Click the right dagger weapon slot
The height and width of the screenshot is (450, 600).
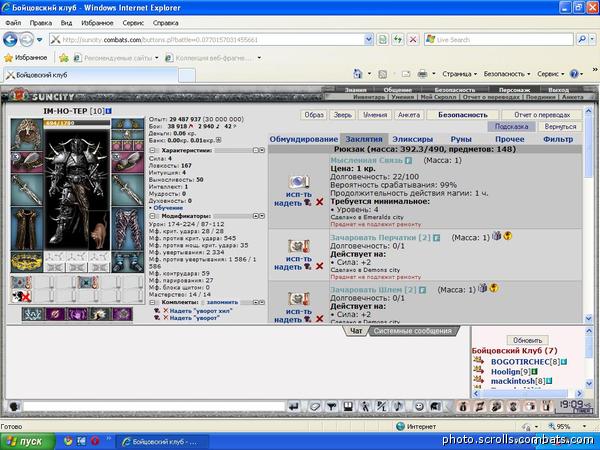(x=127, y=190)
